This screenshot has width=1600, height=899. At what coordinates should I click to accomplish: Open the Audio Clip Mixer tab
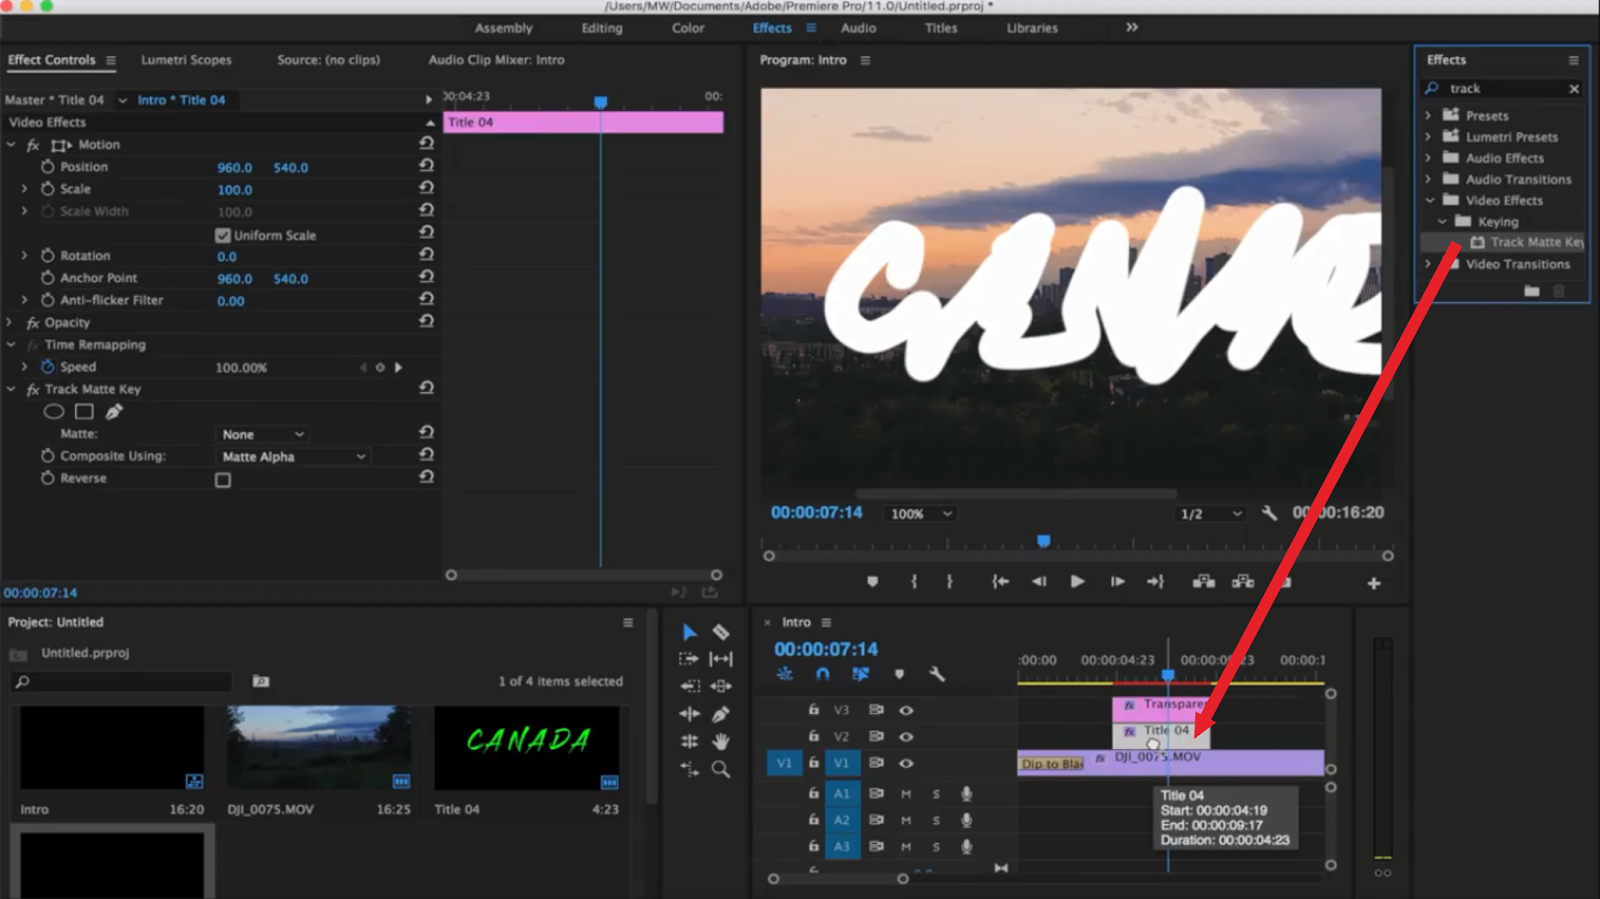pos(496,60)
